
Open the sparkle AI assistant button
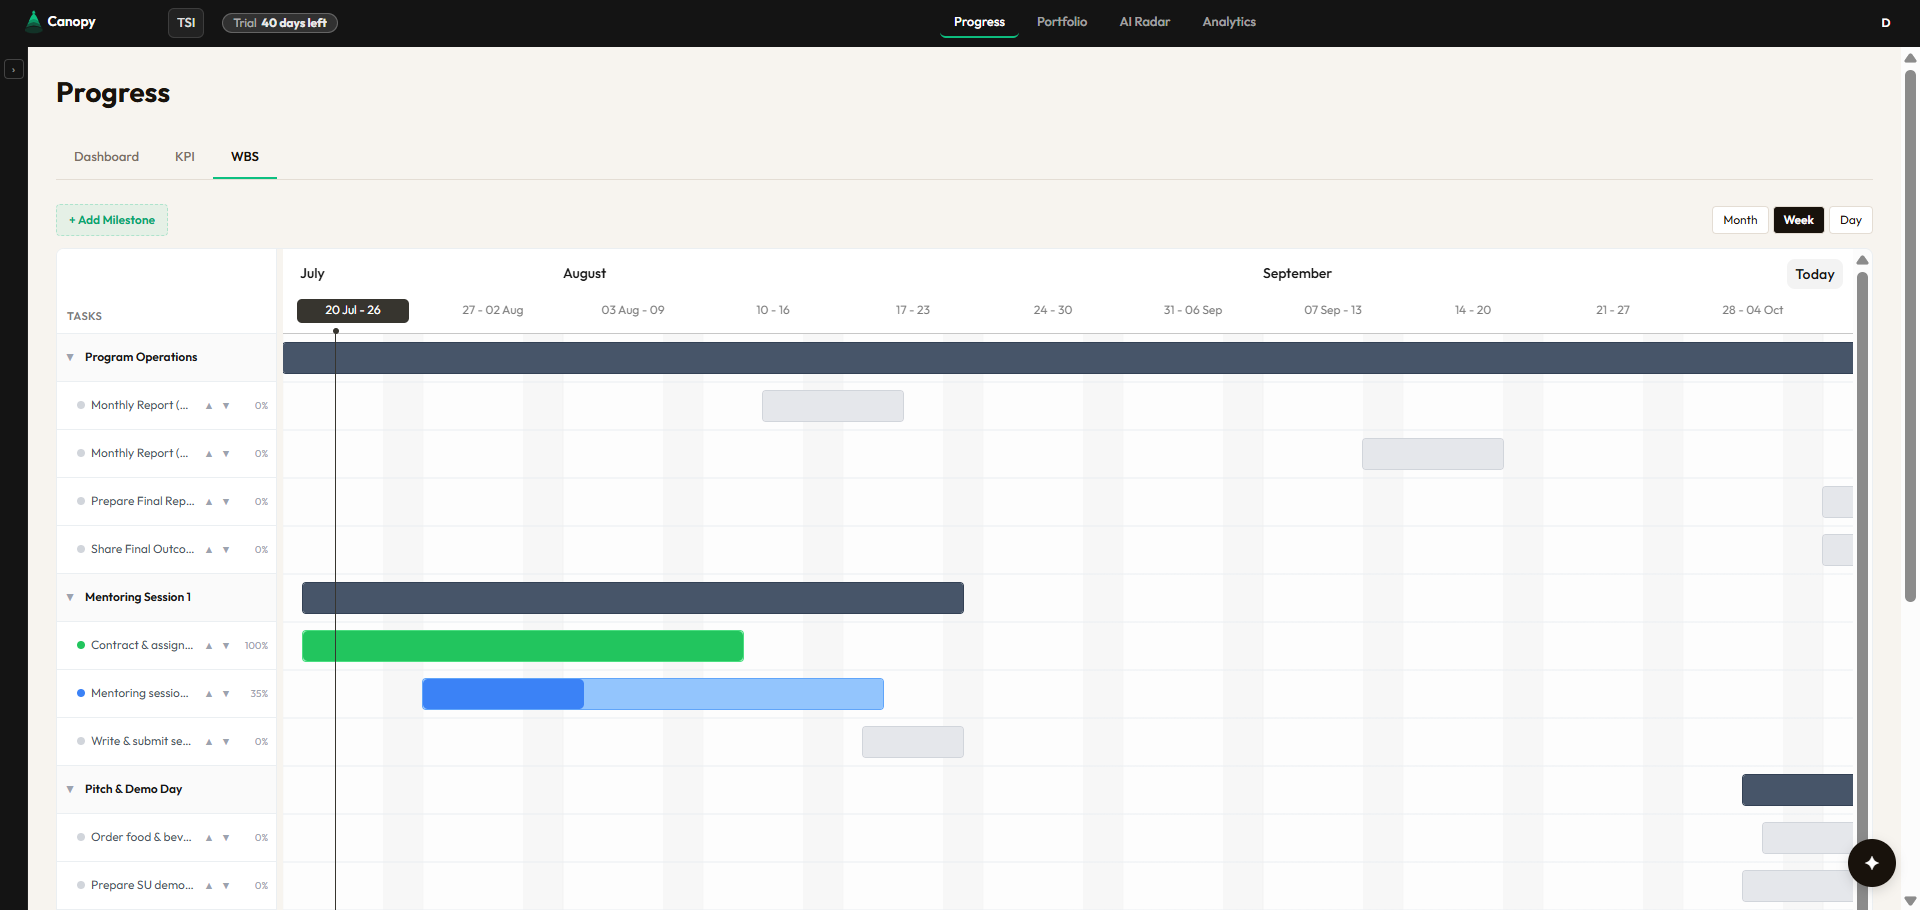(1871, 863)
